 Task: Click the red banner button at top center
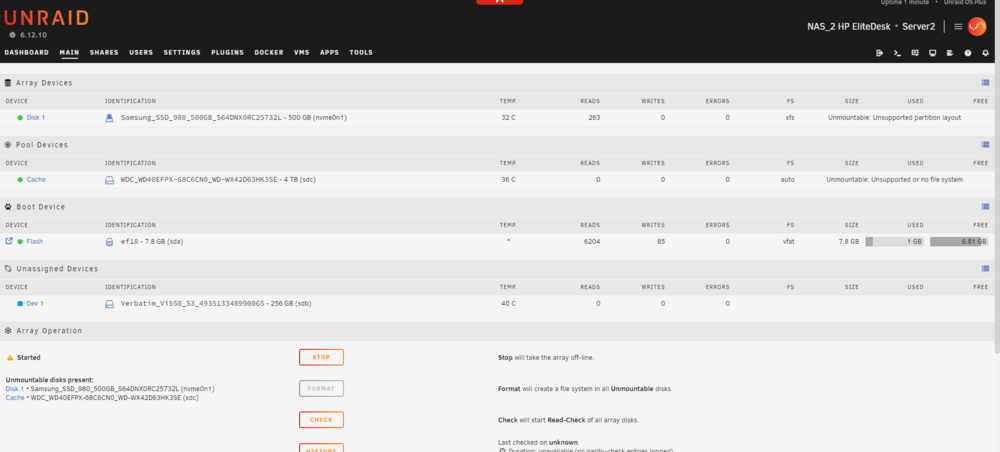coord(499,2)
